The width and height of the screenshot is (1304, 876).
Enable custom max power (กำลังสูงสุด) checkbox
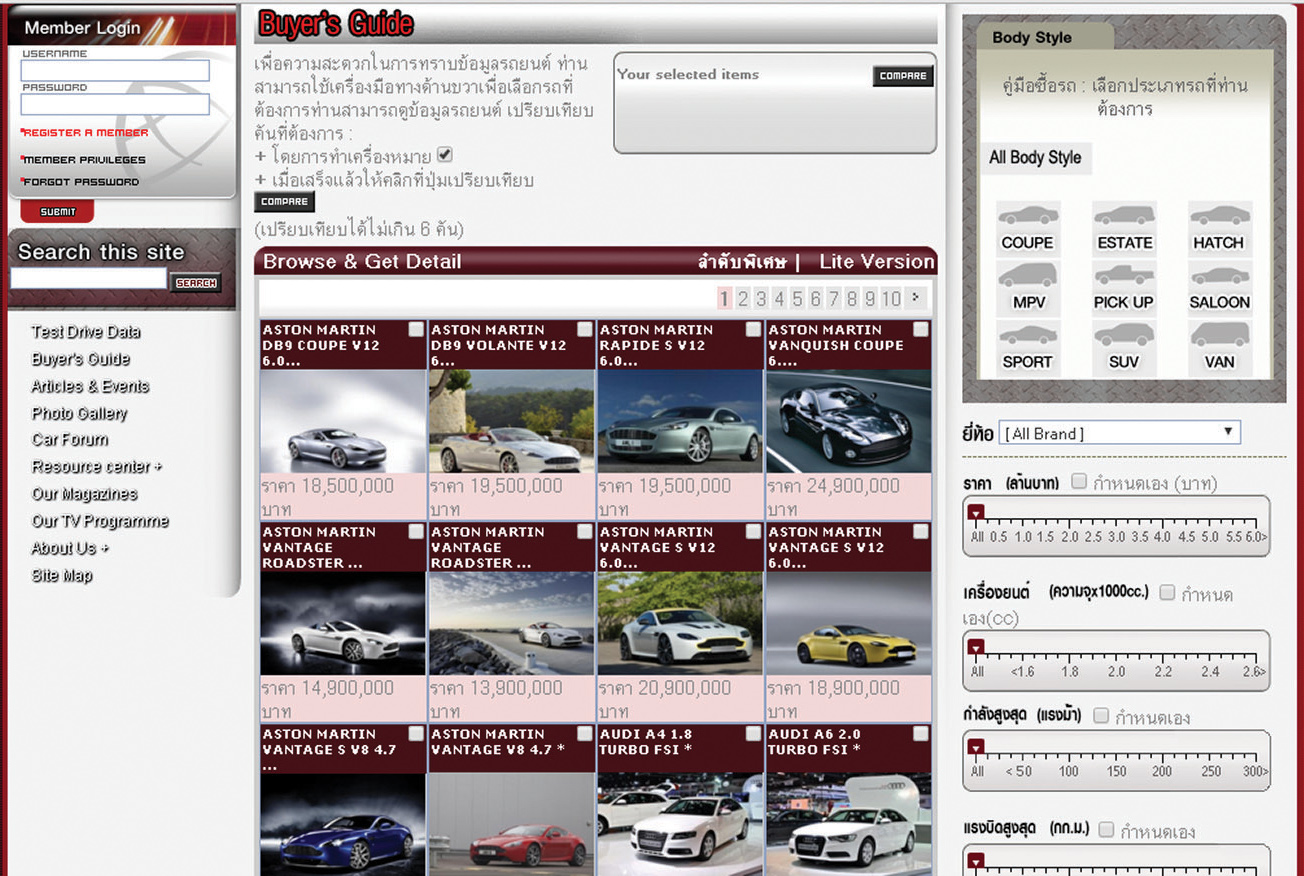1101,716
